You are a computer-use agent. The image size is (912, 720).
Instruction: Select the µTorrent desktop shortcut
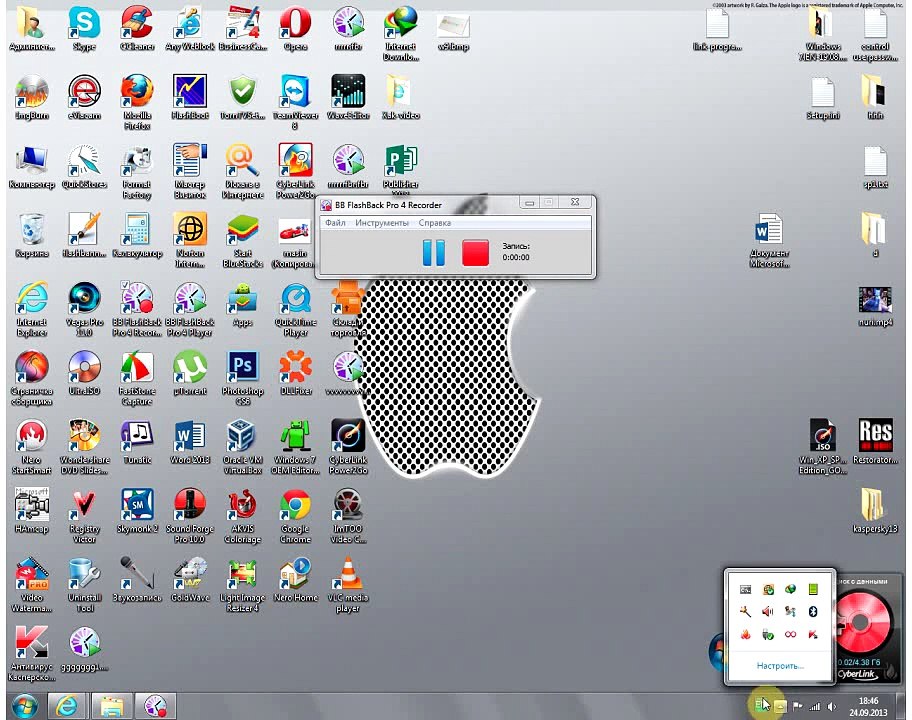190,373
